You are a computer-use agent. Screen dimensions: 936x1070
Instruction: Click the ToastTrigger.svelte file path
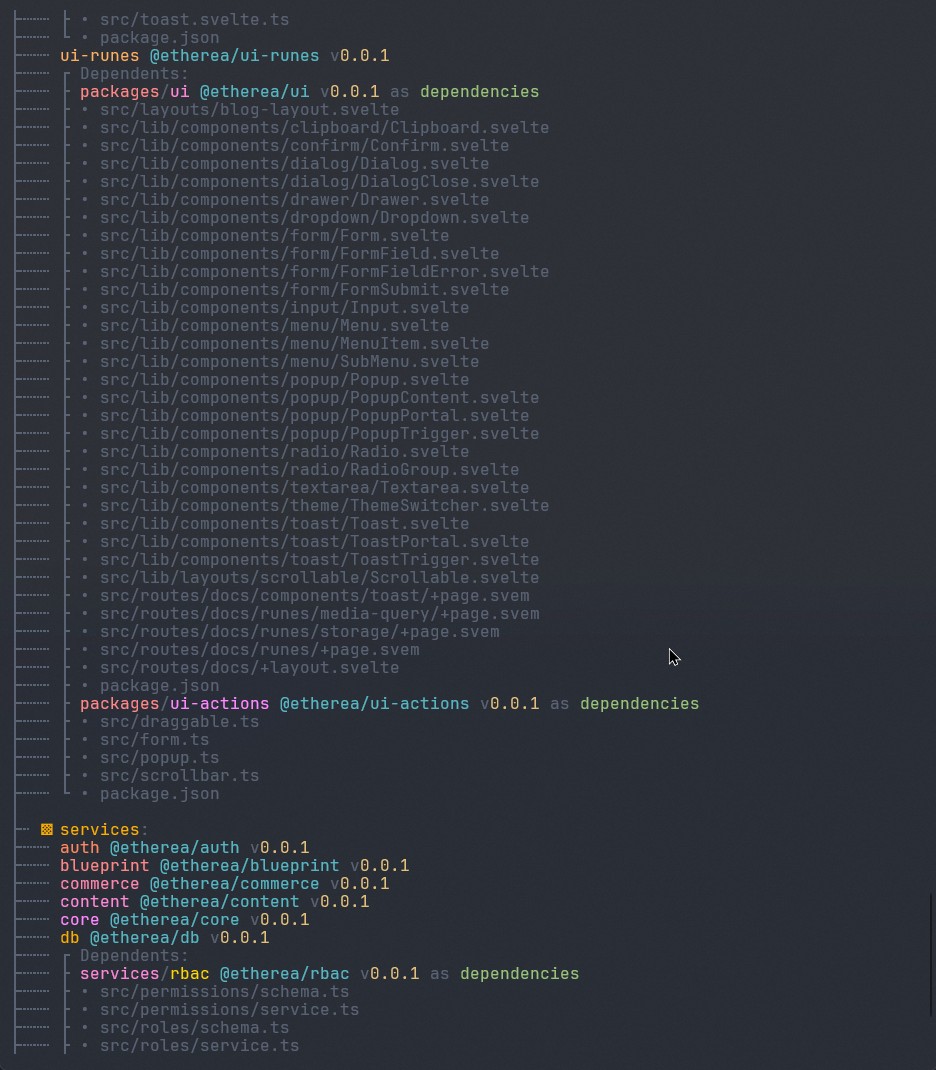point(319,560)
